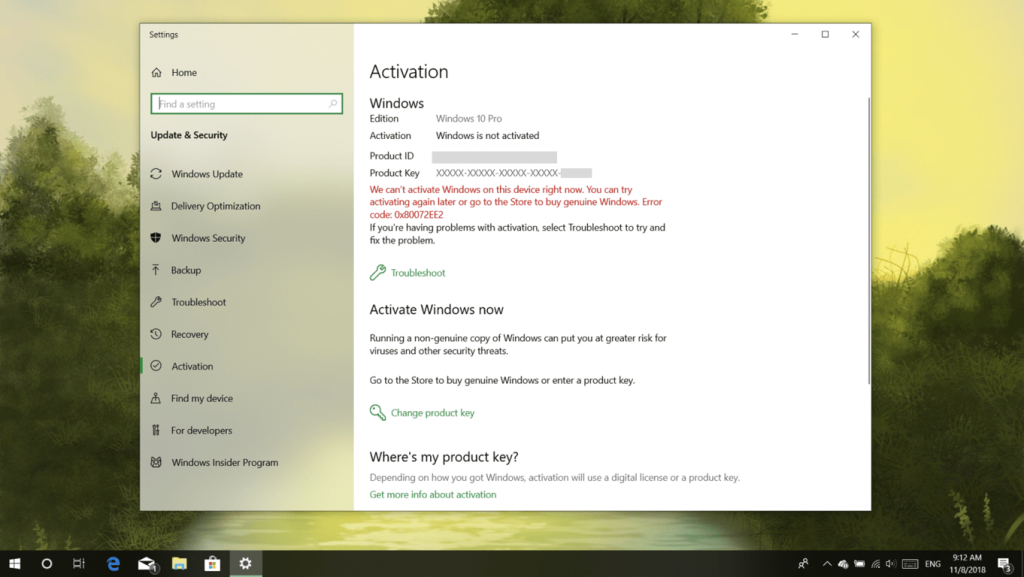Click the Settings gear taskbar icon
The height and width of the screenshot is (577, 1024).
[246, 563]
